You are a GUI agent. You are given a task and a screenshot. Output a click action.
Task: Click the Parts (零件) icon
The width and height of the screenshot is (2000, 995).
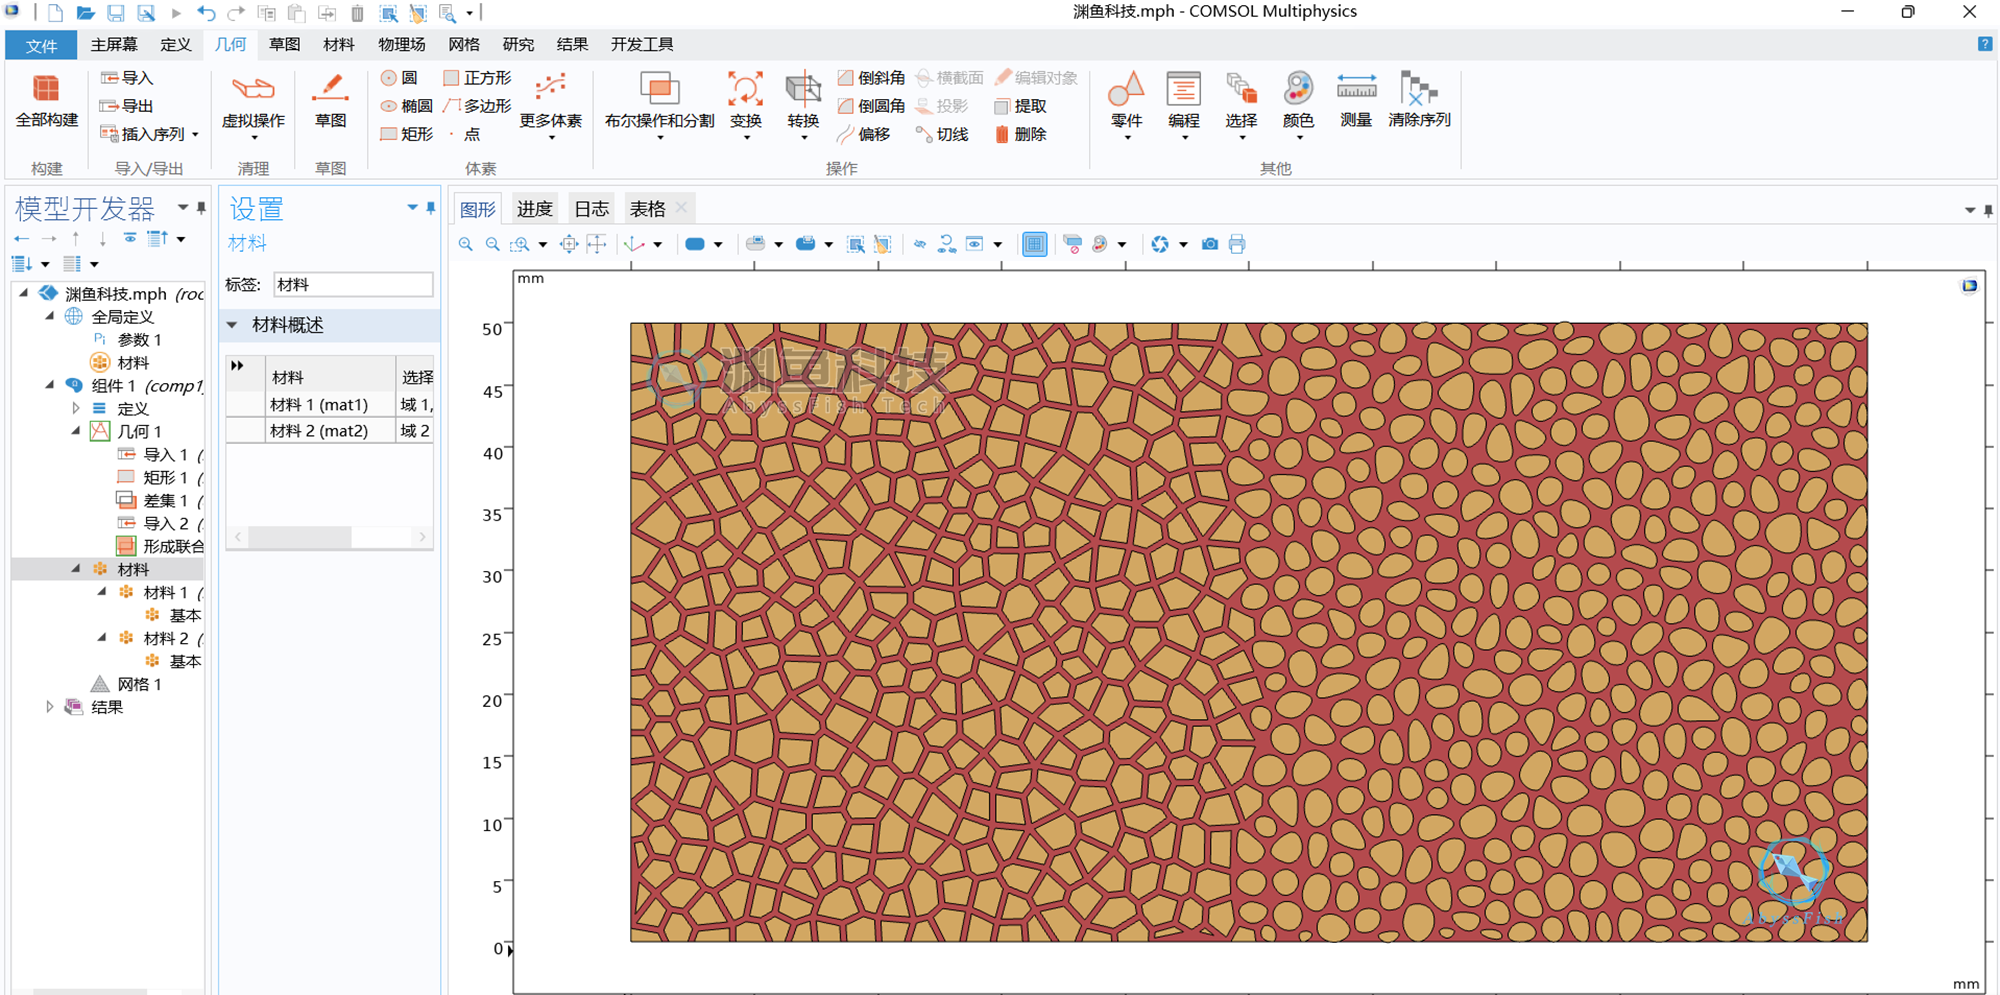point(1126,105)
